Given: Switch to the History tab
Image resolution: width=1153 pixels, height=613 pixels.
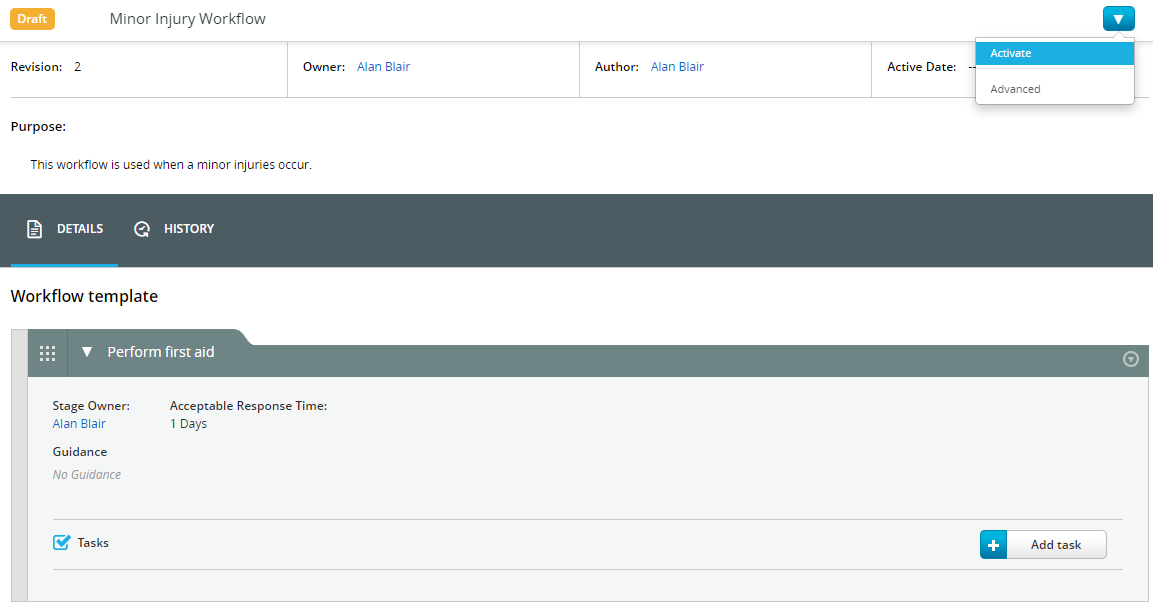Looking at the screenshot, I should click(174, 229).
